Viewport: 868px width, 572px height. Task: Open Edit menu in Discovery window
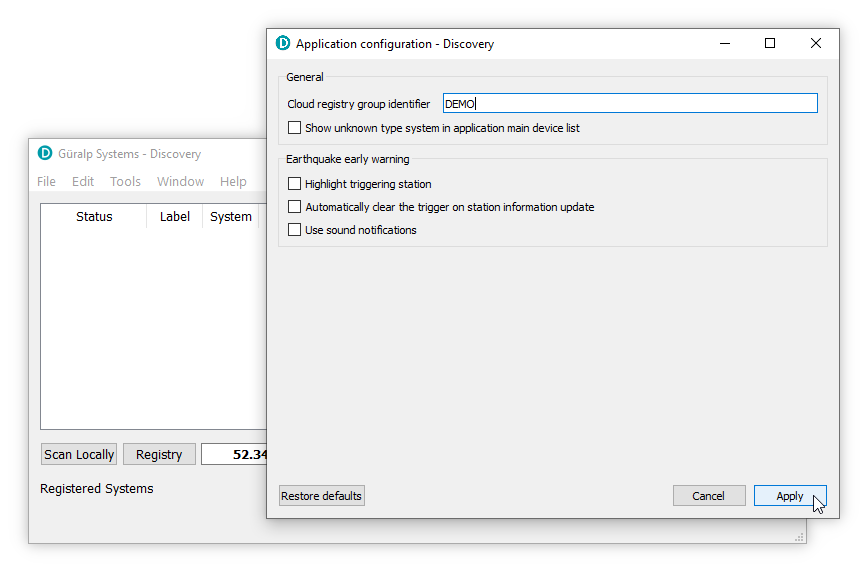[83, 182]
